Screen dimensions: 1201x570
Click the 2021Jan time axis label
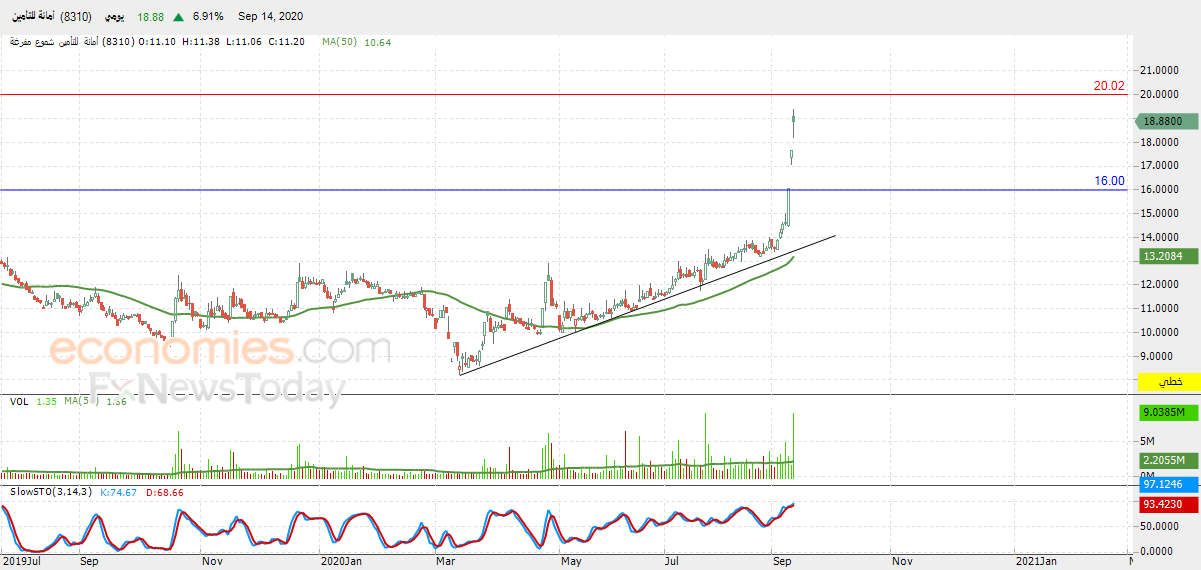pos(1037,562)
